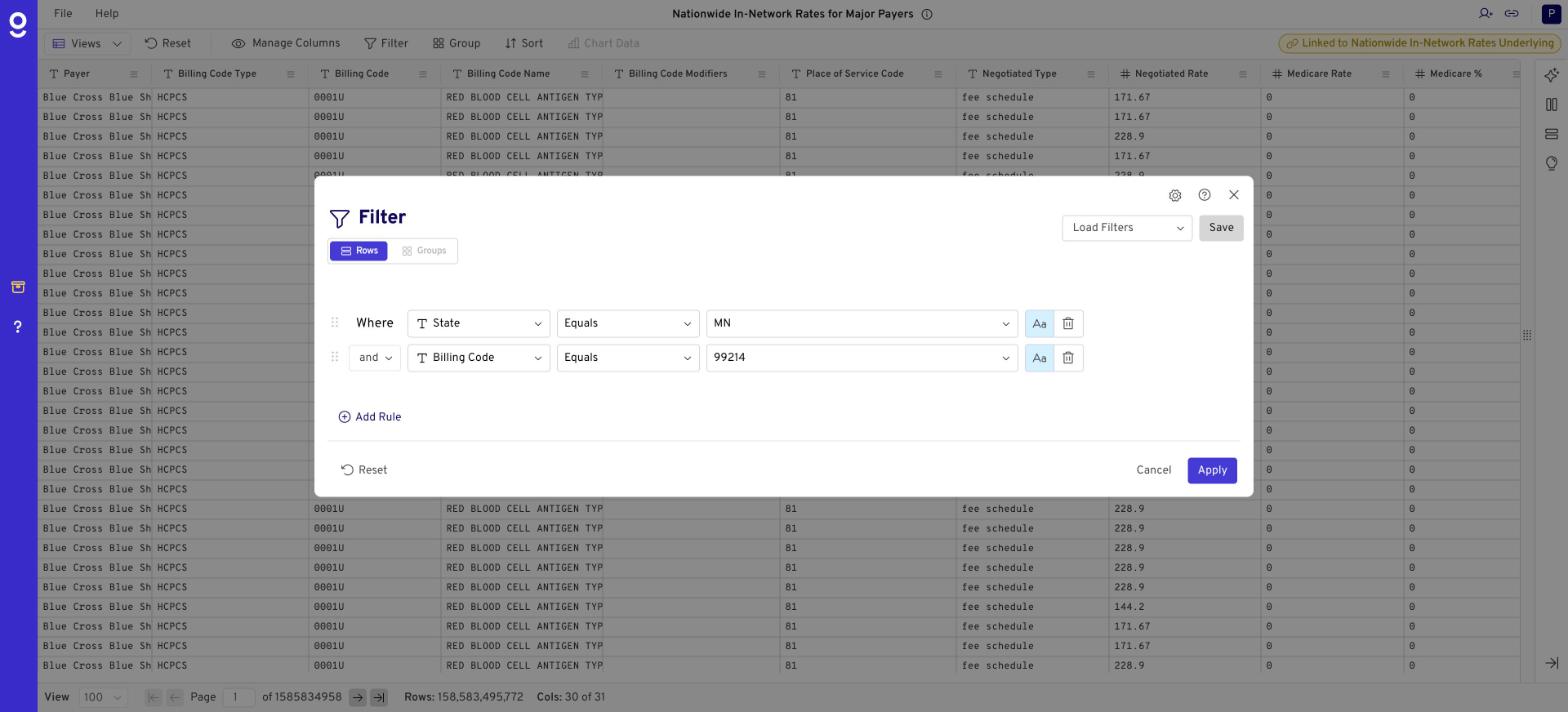The image size is (1568, 712).
Task: Open Billing Code Type column menu
Action: coord(291,74)
